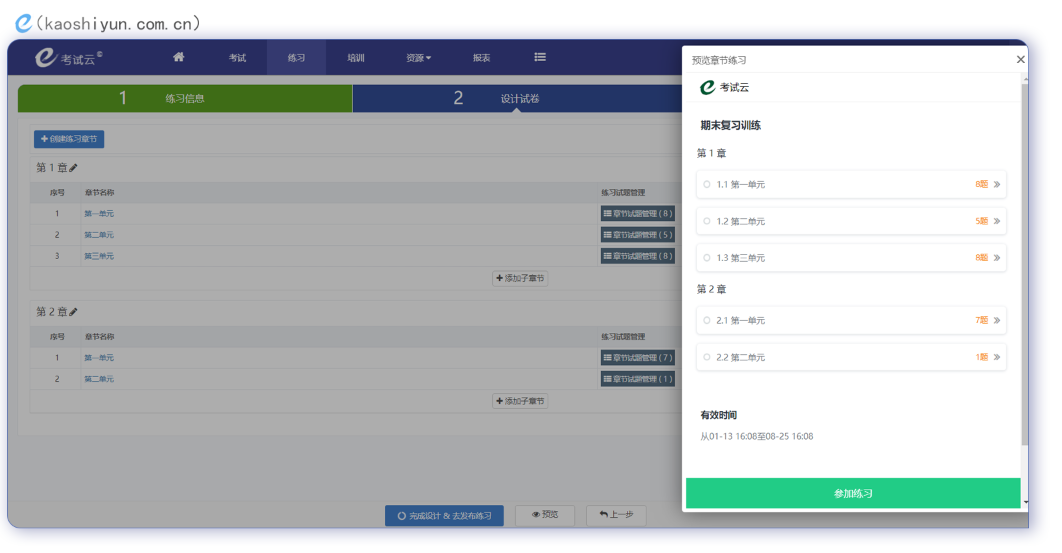This screenshot has width=1062, height=553.
Task: Click the home icon in navbar
Action: point(179,57)
